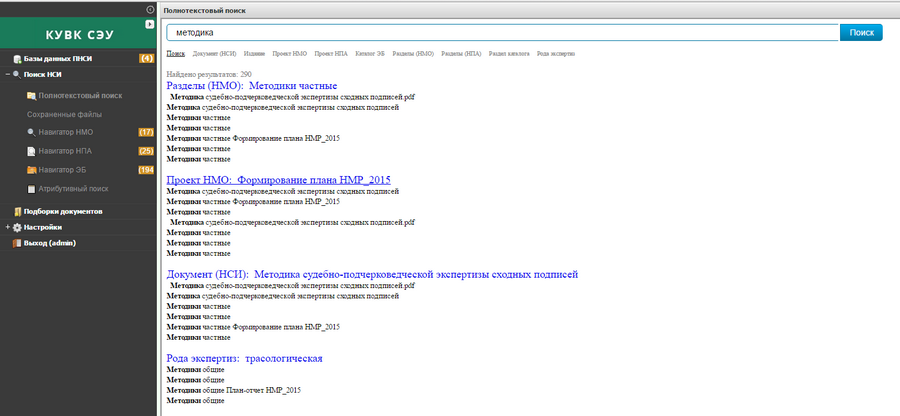This screenshot has width=900, height=416.
Task: Click the Подборки документов icon
Action: 17,212
